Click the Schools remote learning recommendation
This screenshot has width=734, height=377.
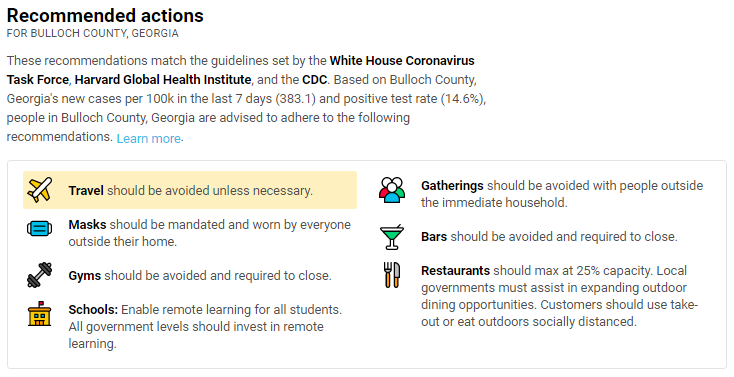[205, 326]
